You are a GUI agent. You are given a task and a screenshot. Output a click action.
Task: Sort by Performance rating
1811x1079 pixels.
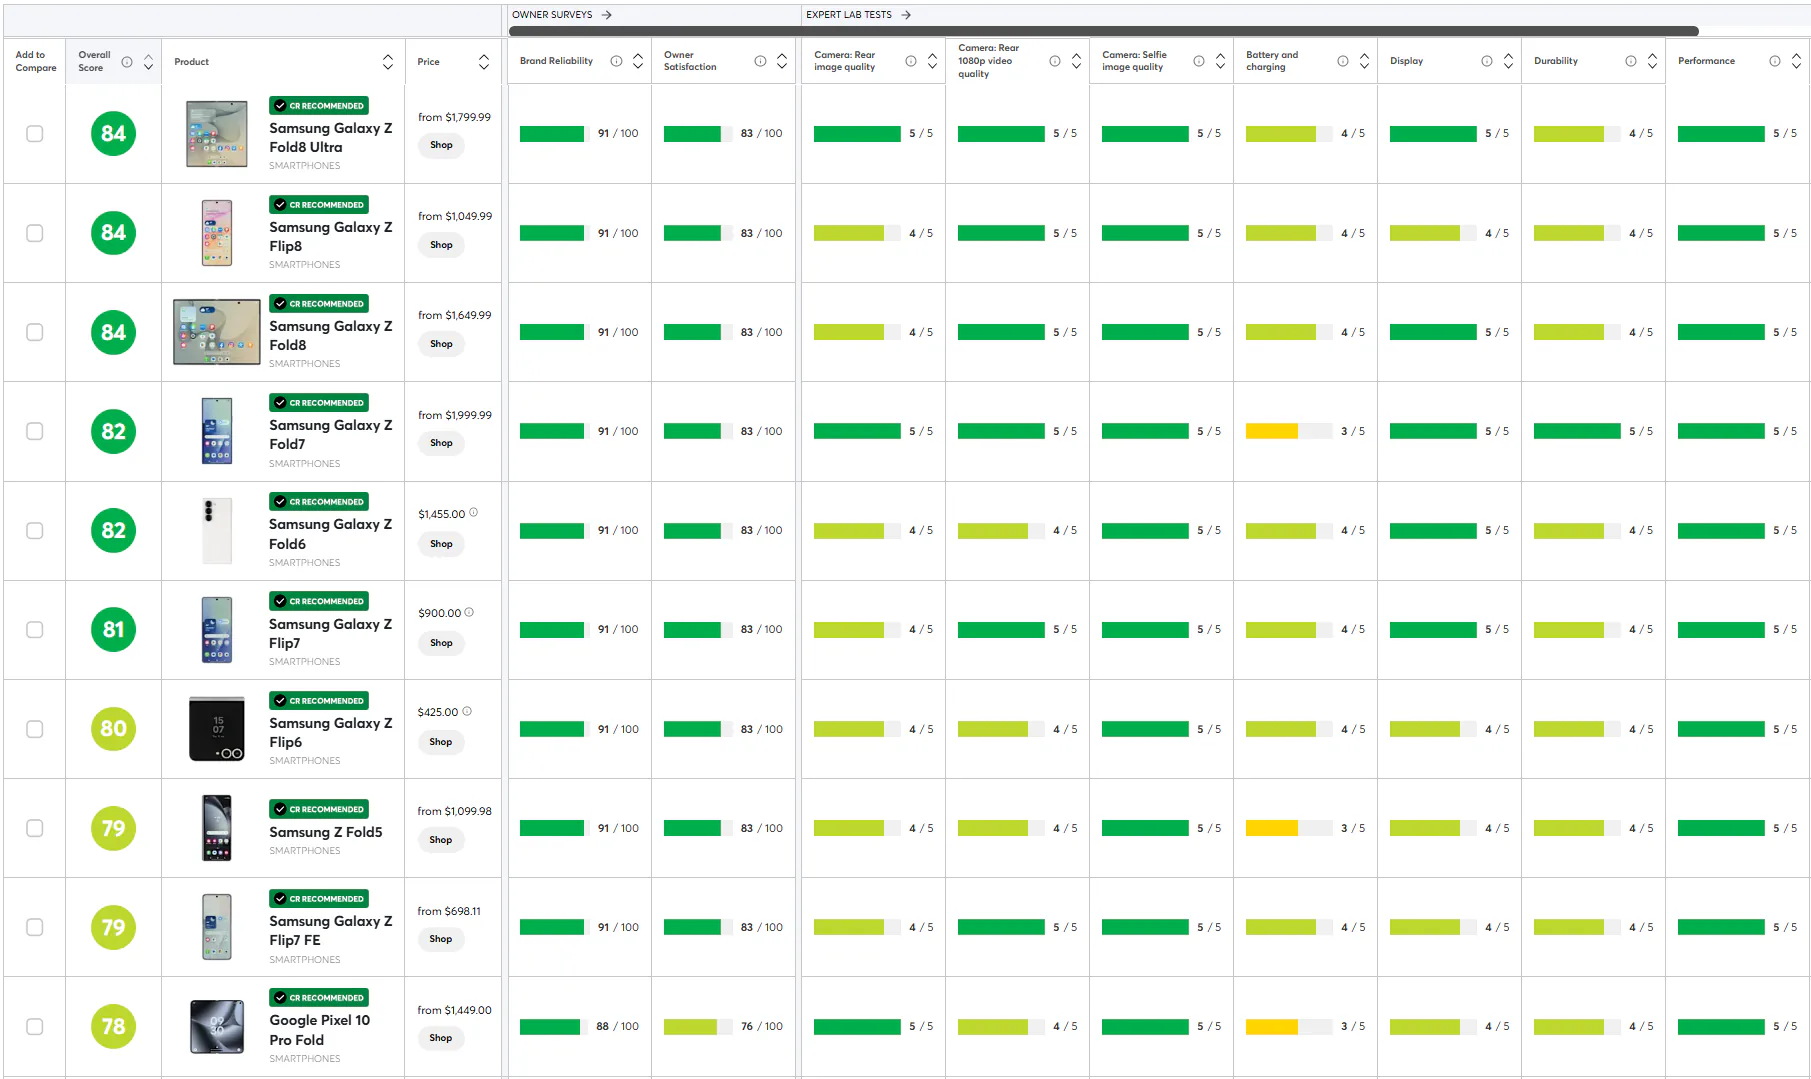point(1797,61)
